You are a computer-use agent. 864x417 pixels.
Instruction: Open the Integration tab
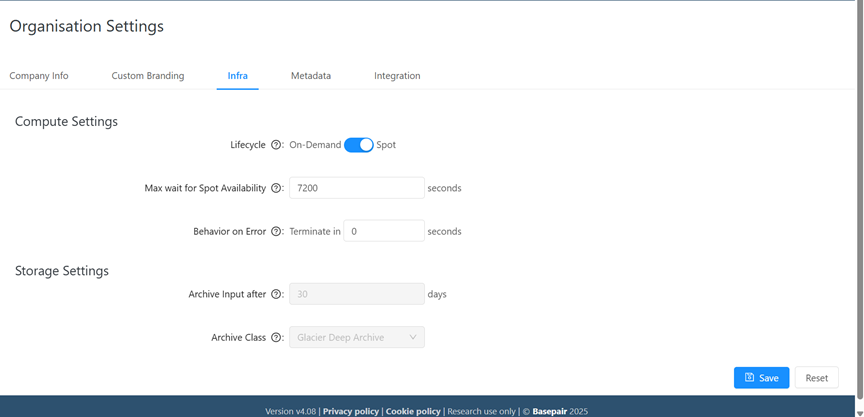[x=397, y=76]
